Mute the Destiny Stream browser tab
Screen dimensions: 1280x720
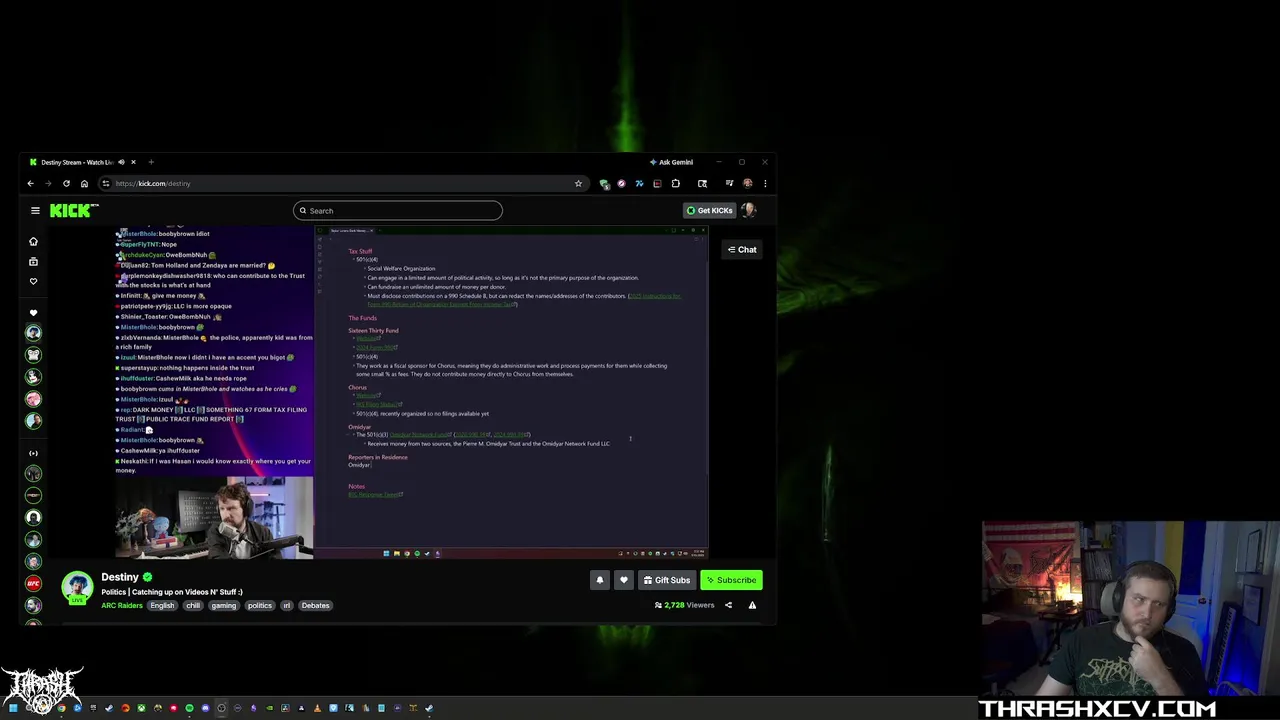(x=122, y=162)
